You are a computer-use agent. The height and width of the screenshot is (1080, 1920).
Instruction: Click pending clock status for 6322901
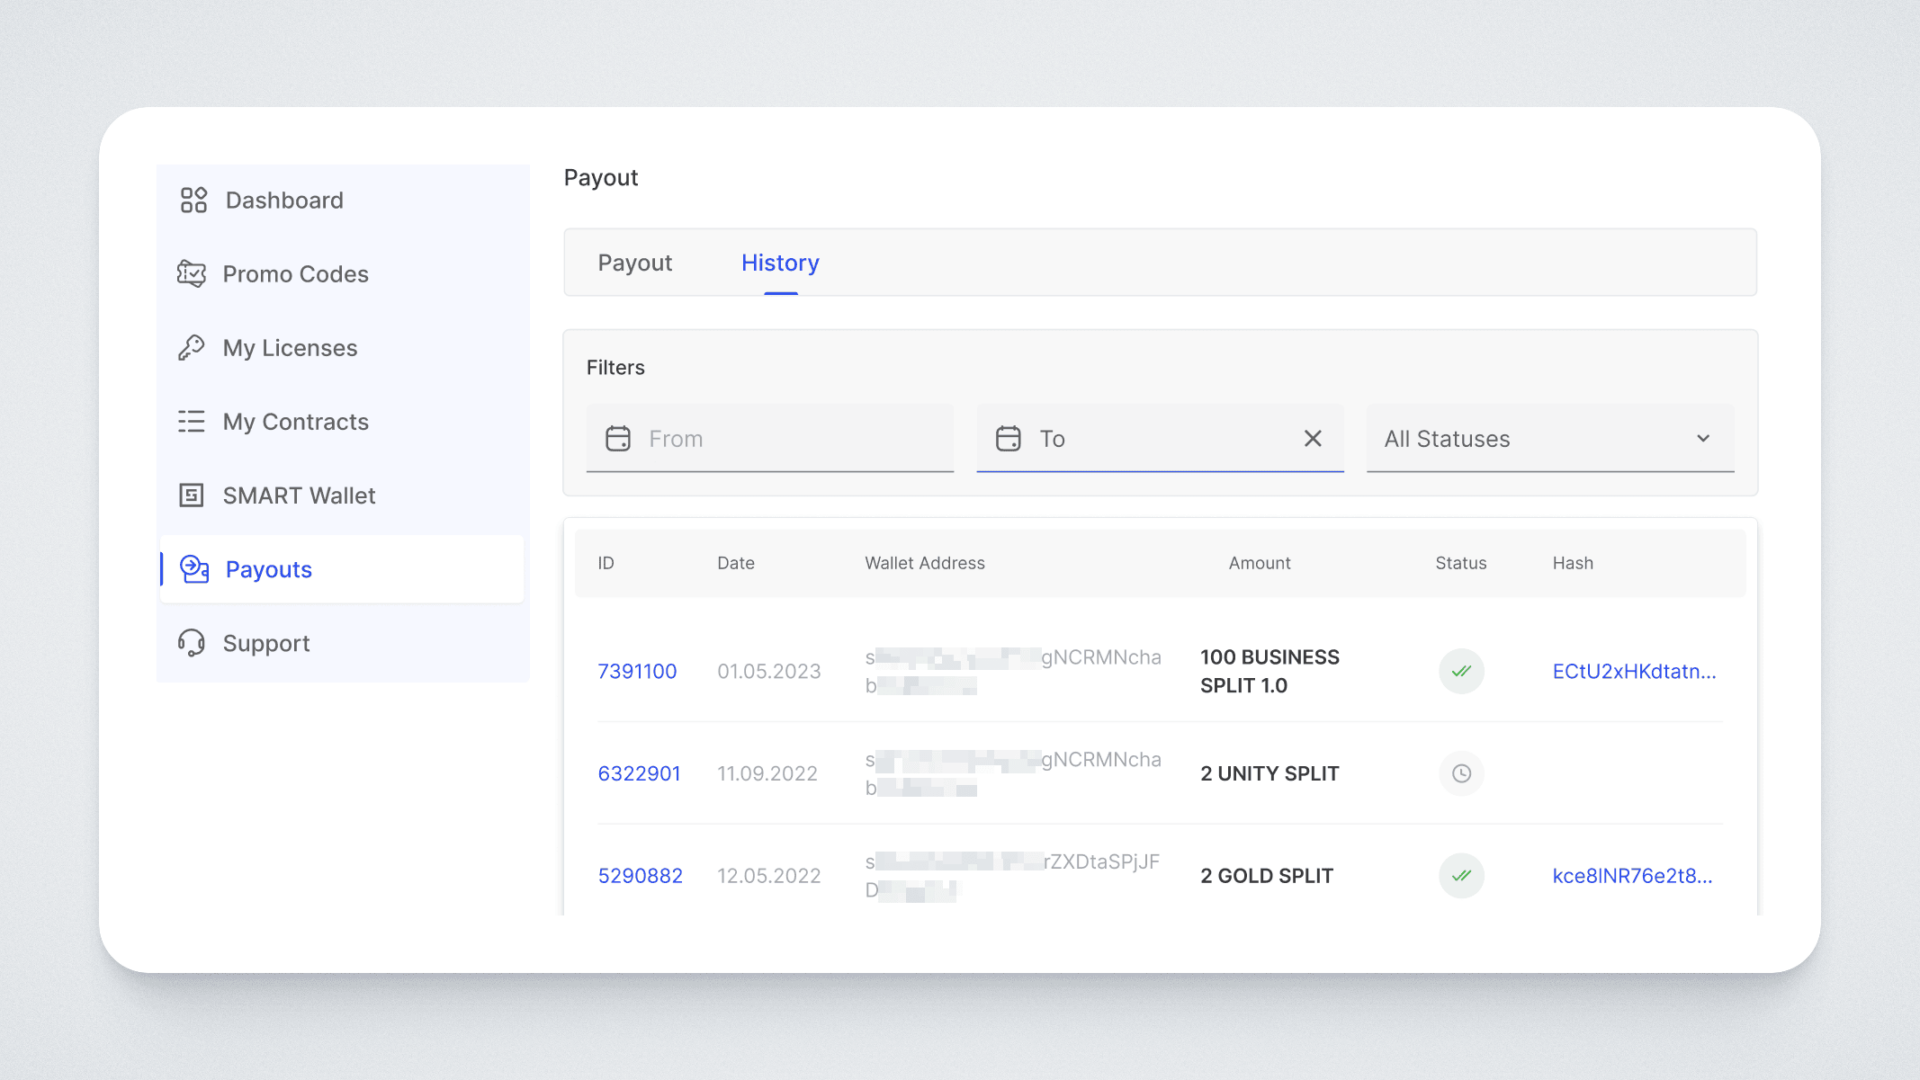pos(1461,774)
